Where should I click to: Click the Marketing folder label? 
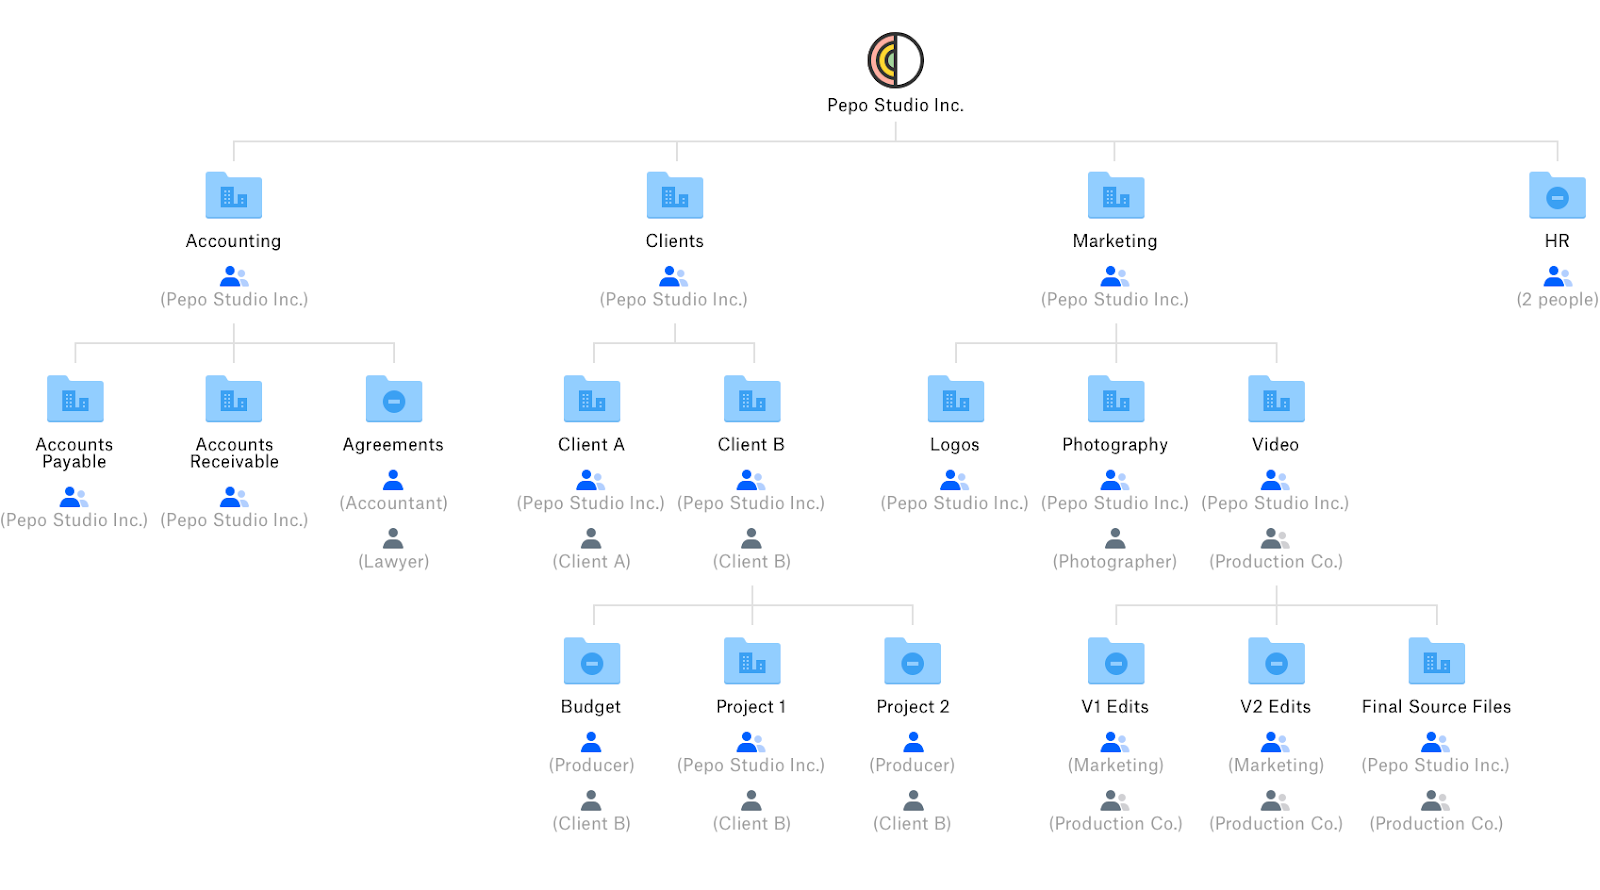pos(1115,241)
